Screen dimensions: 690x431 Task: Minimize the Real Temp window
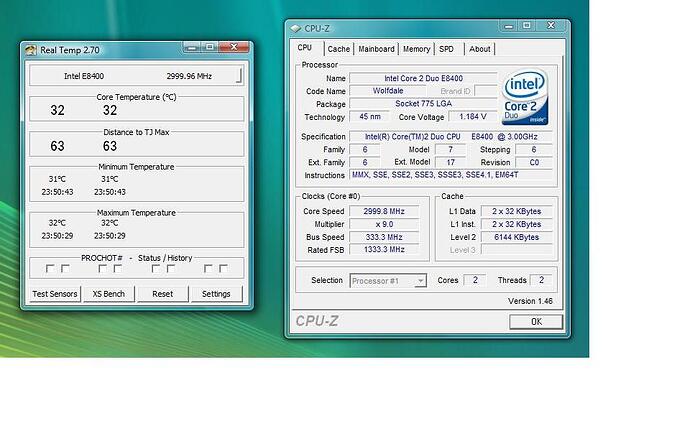point(192,47)
